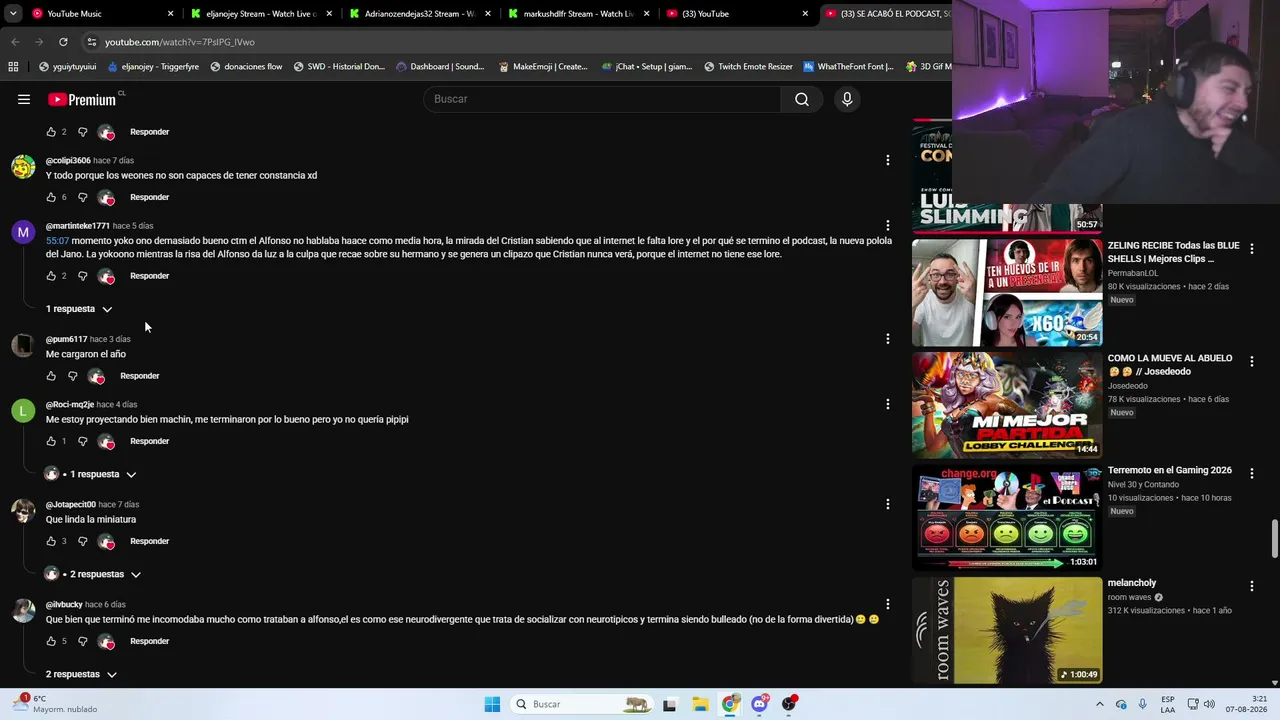Viewport: 1280px width, 720px height.
Task: Dislike @ilvbucky's comment
Action: click(x=83, y=641)
